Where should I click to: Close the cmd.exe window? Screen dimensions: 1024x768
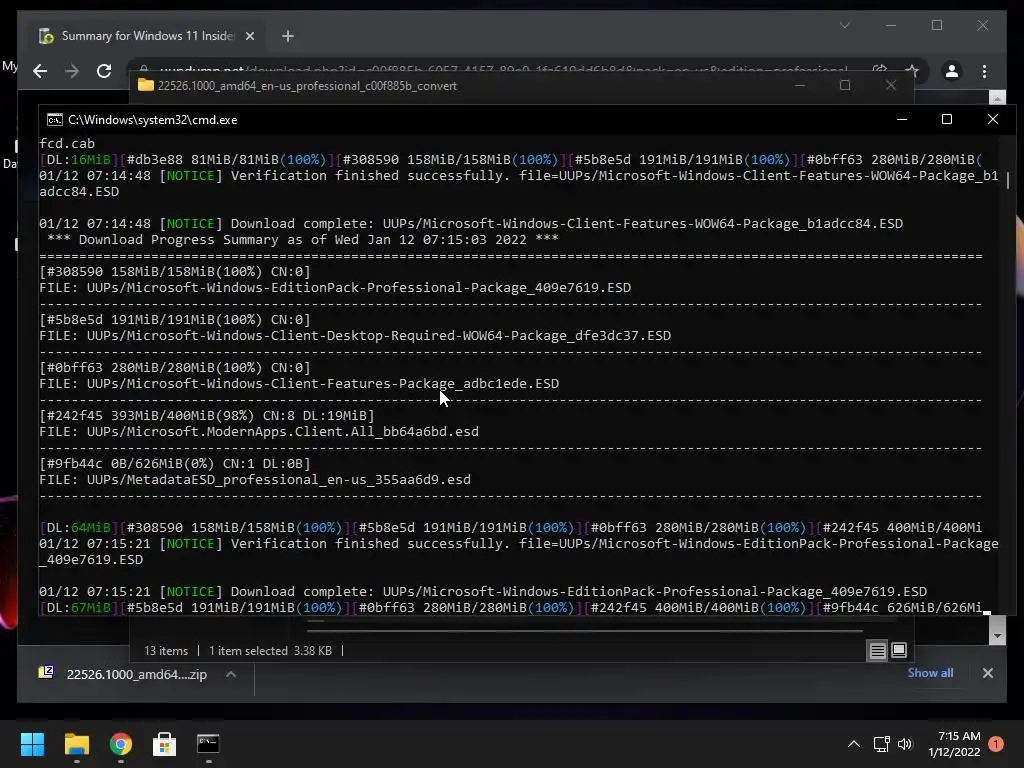click(993, 120)
